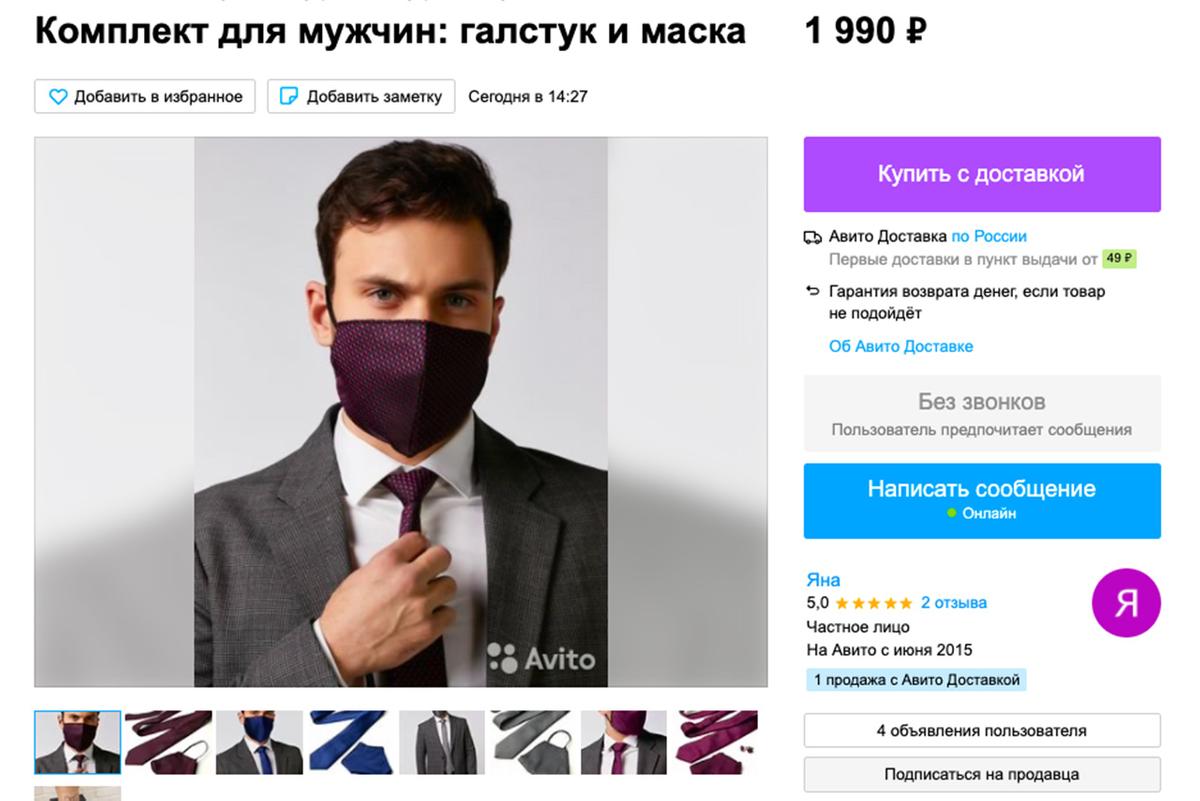This screenshot has width=1200, height=801.
Task: Open the Об Авито Доставке link
Action: pyautogui.click(x=900, y=346)
